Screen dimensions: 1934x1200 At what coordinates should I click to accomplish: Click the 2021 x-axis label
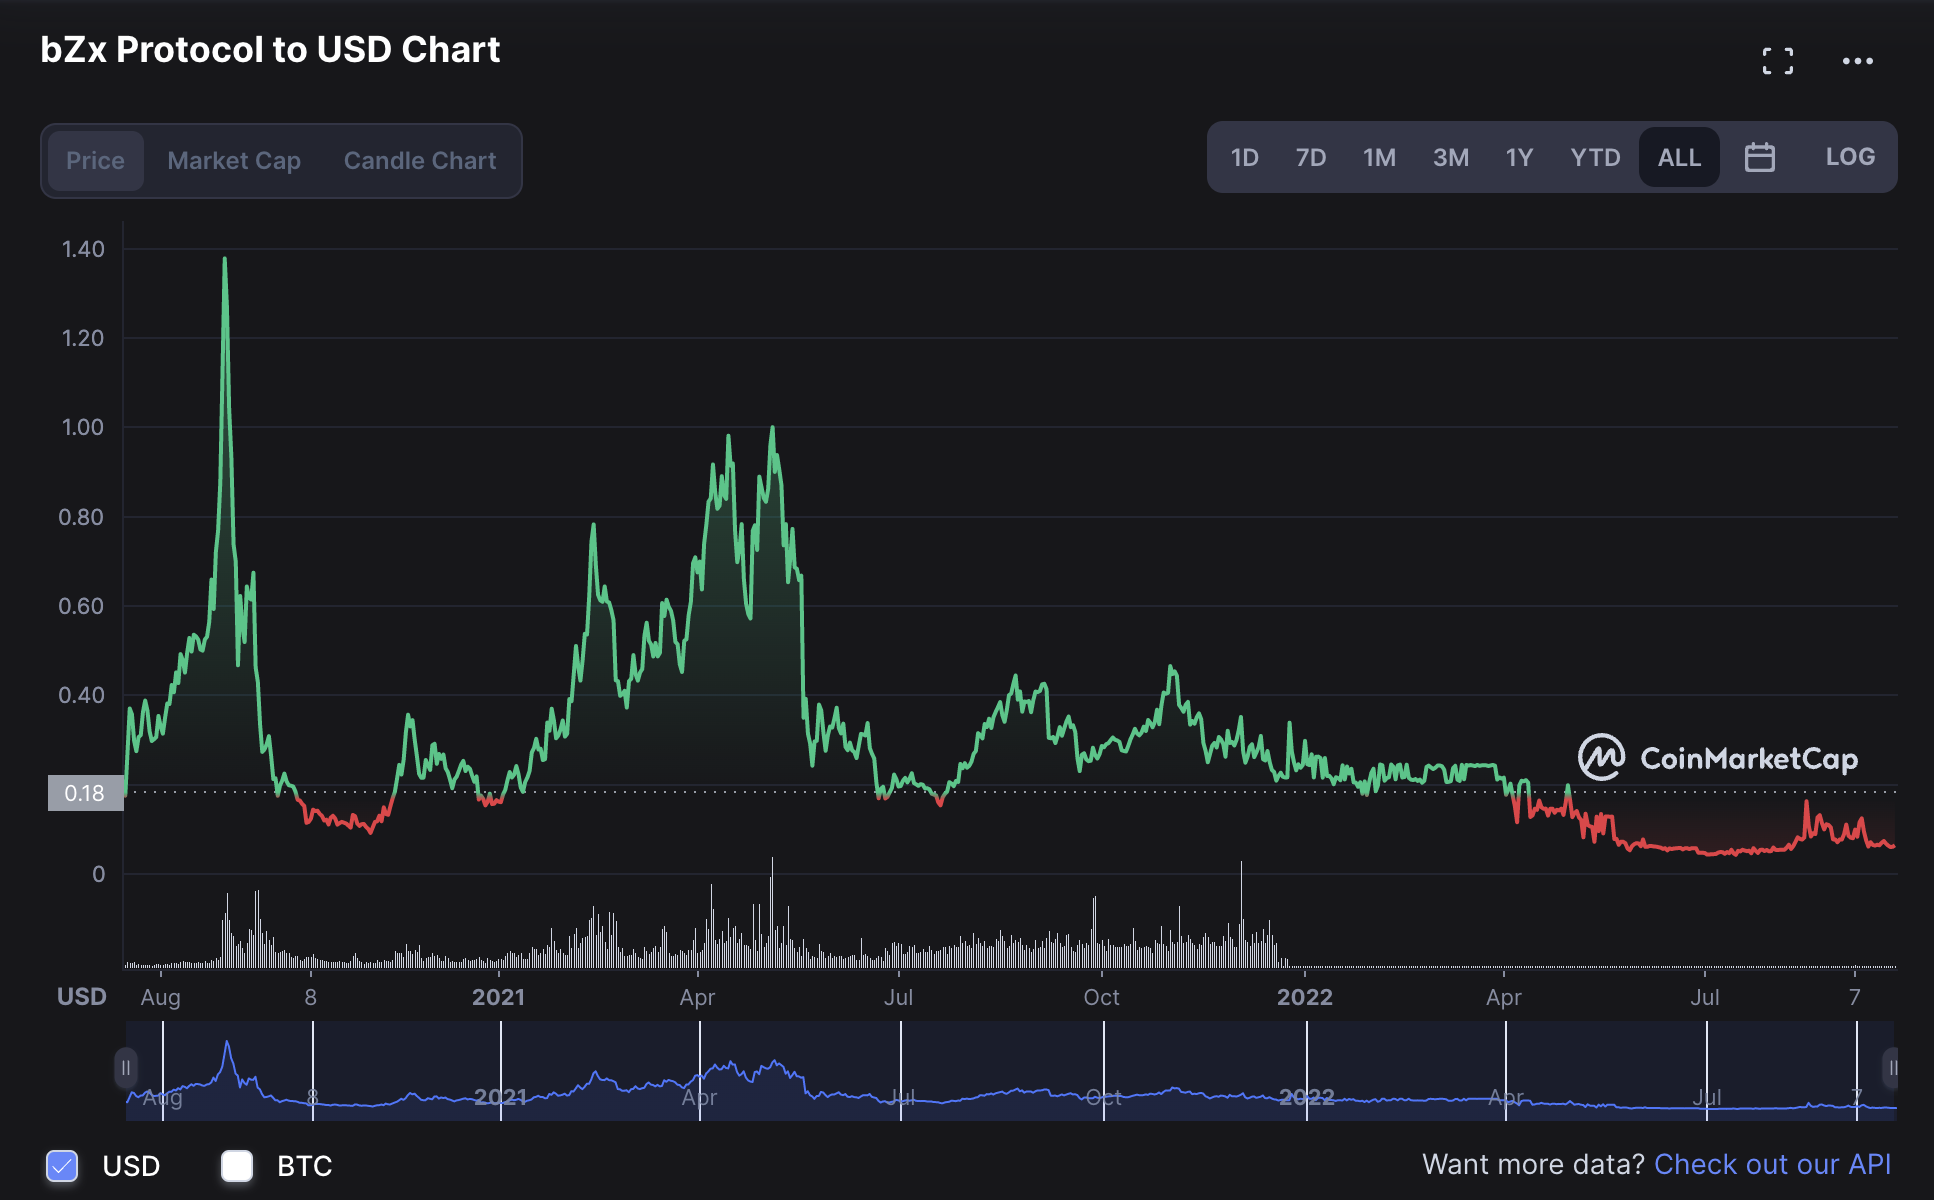pyautogui.click(x=498, y=997)
